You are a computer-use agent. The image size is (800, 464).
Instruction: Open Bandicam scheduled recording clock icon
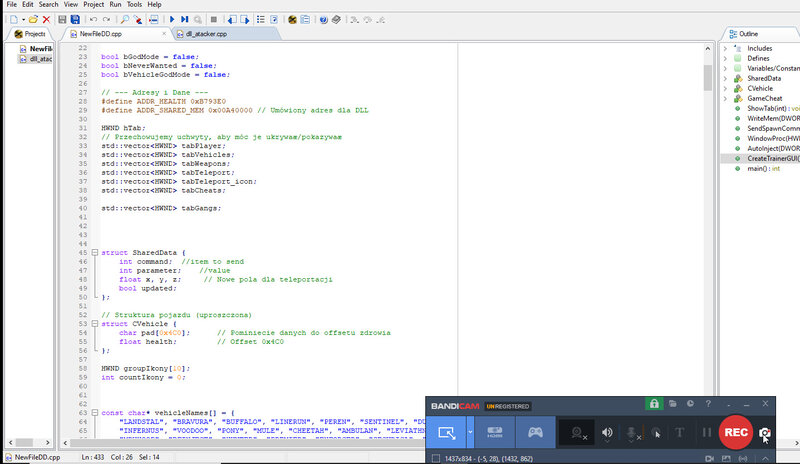[690, 404]
